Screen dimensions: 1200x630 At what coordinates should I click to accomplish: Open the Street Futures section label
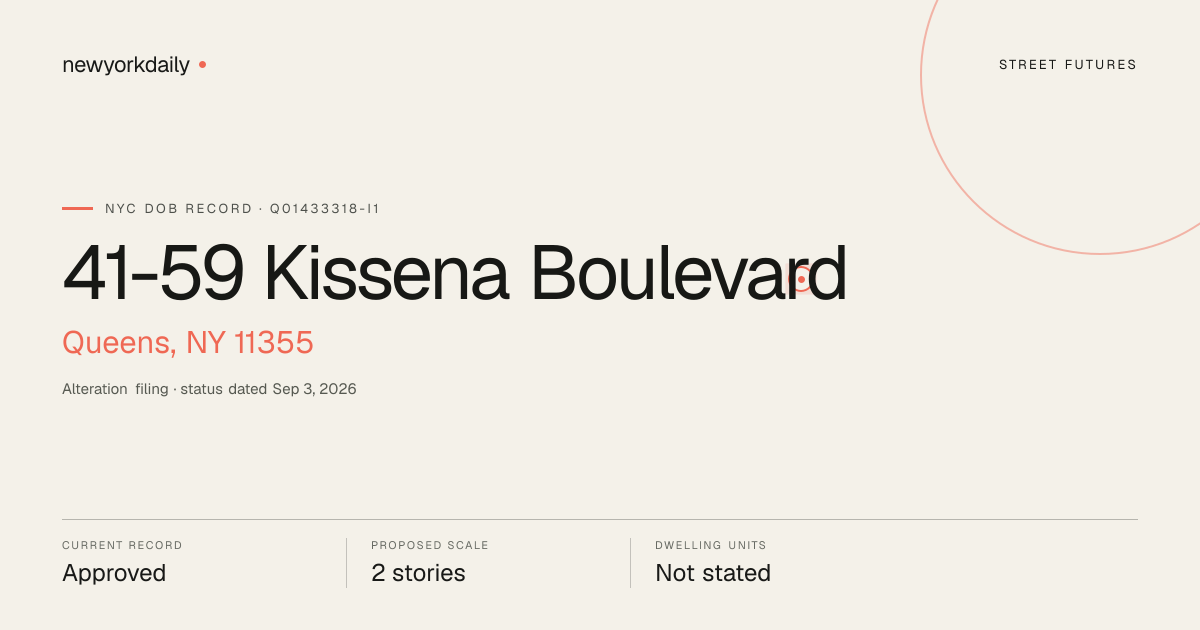(x=1068, y=65)
